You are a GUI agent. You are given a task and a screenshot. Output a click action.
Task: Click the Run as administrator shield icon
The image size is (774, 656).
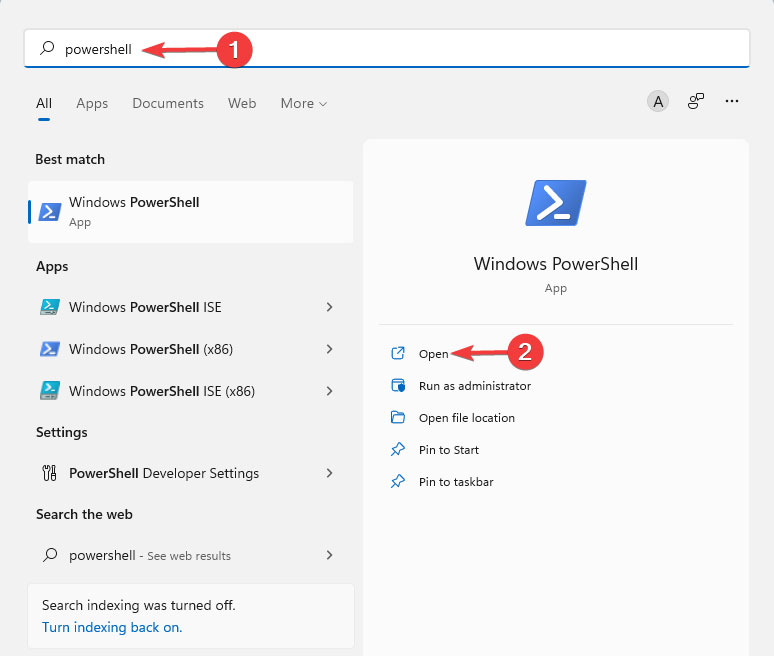[398, 386]
